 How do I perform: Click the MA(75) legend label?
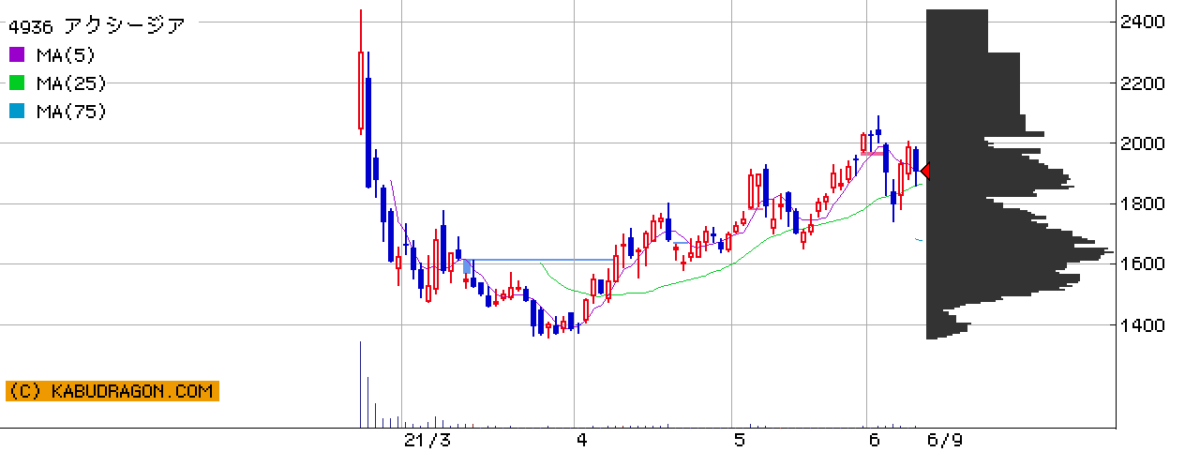[70, 112]
